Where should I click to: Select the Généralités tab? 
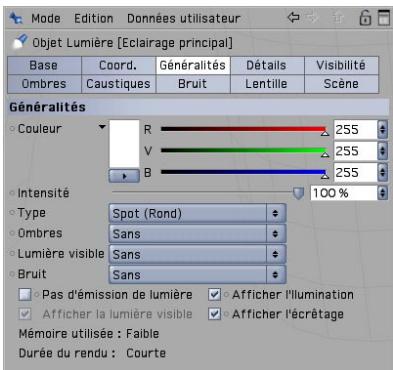[x=193, y=65]
